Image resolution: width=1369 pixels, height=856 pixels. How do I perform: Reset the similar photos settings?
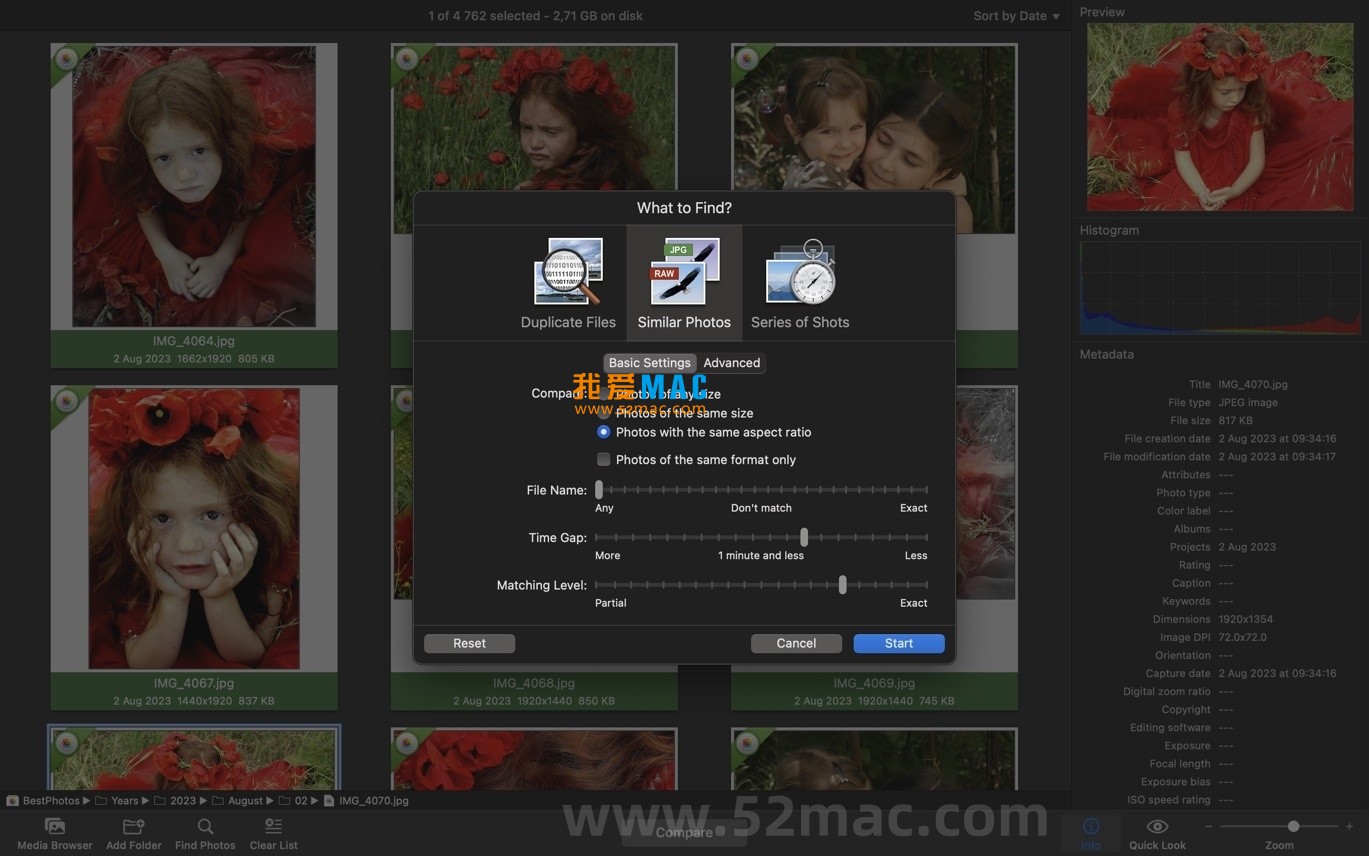469,643
